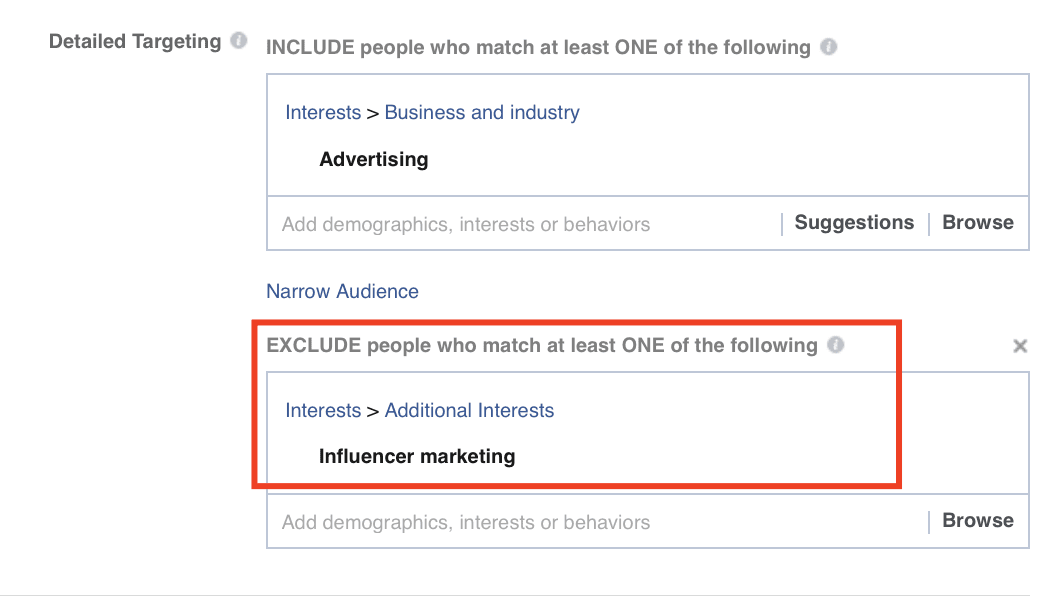The image size is (1060, 596).
Task: Click the Detailed Targeting label
Action: pos(135,42)
